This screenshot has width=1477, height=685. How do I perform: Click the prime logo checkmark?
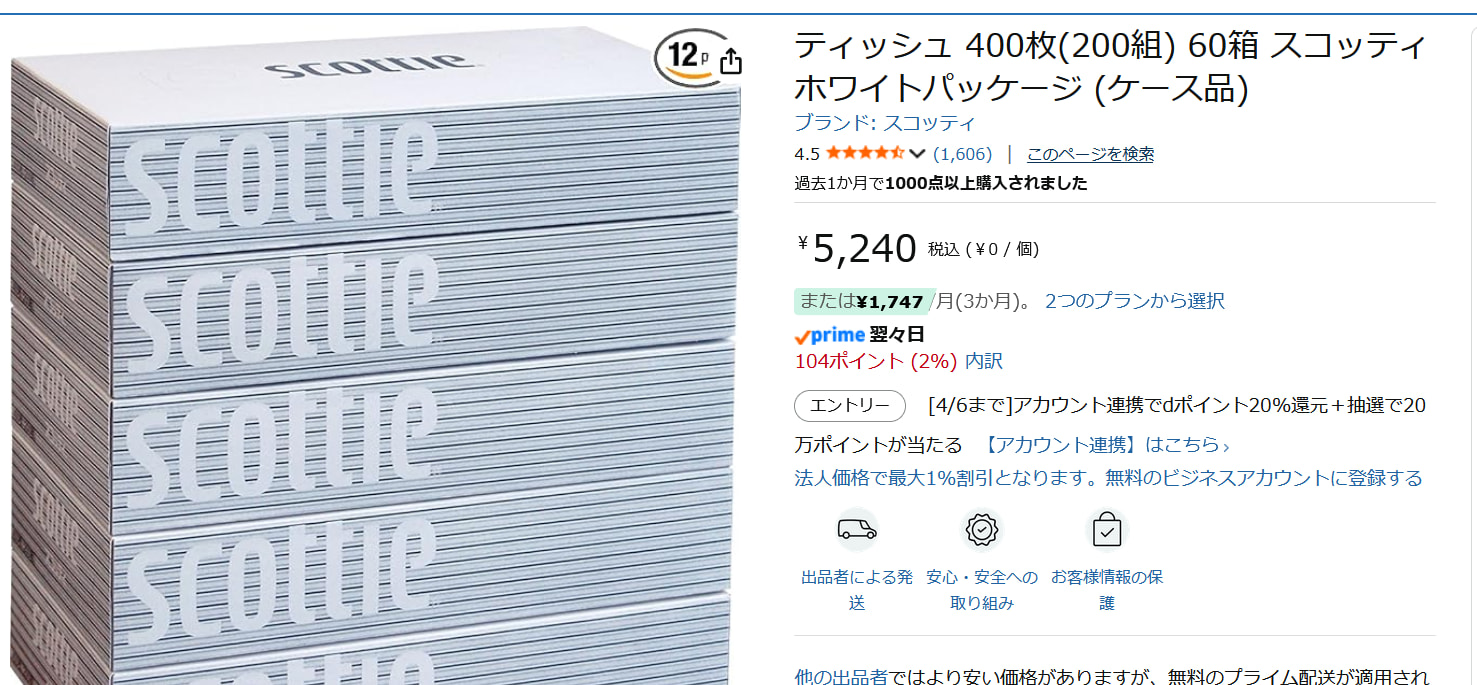click(802, 337)
